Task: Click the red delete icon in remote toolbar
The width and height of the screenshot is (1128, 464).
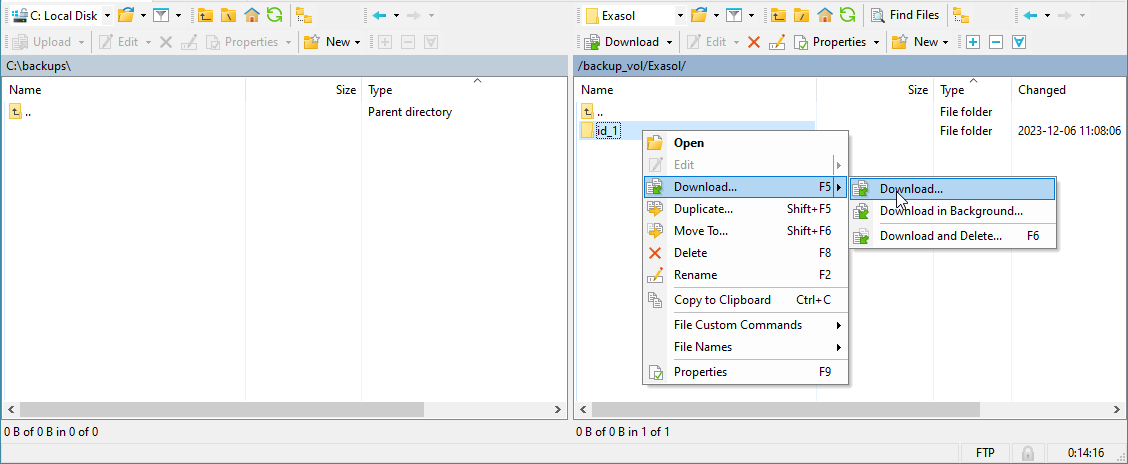Action: click(754, 42)
